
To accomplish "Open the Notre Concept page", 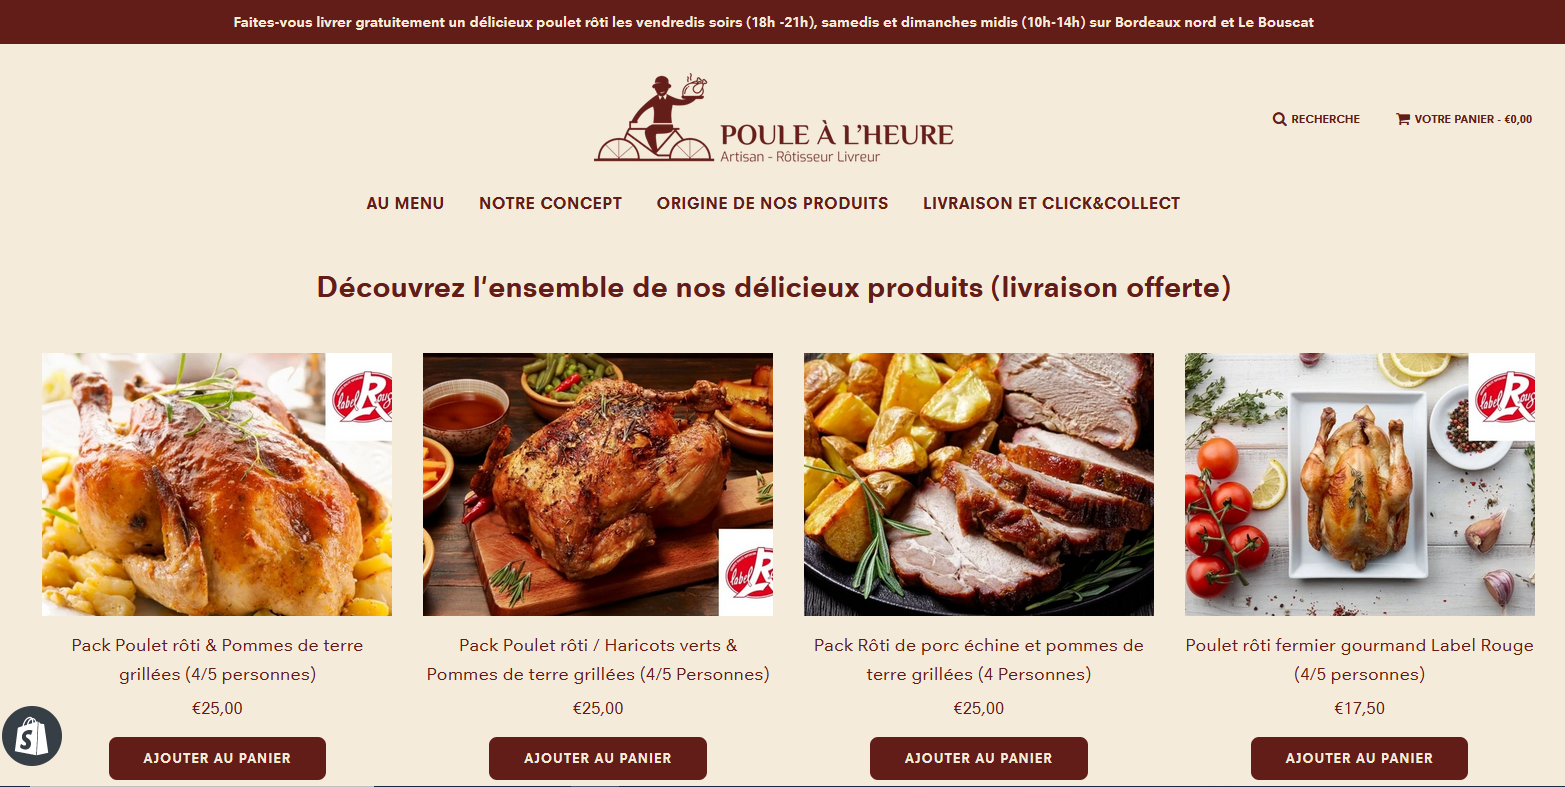I will (550, 203).
